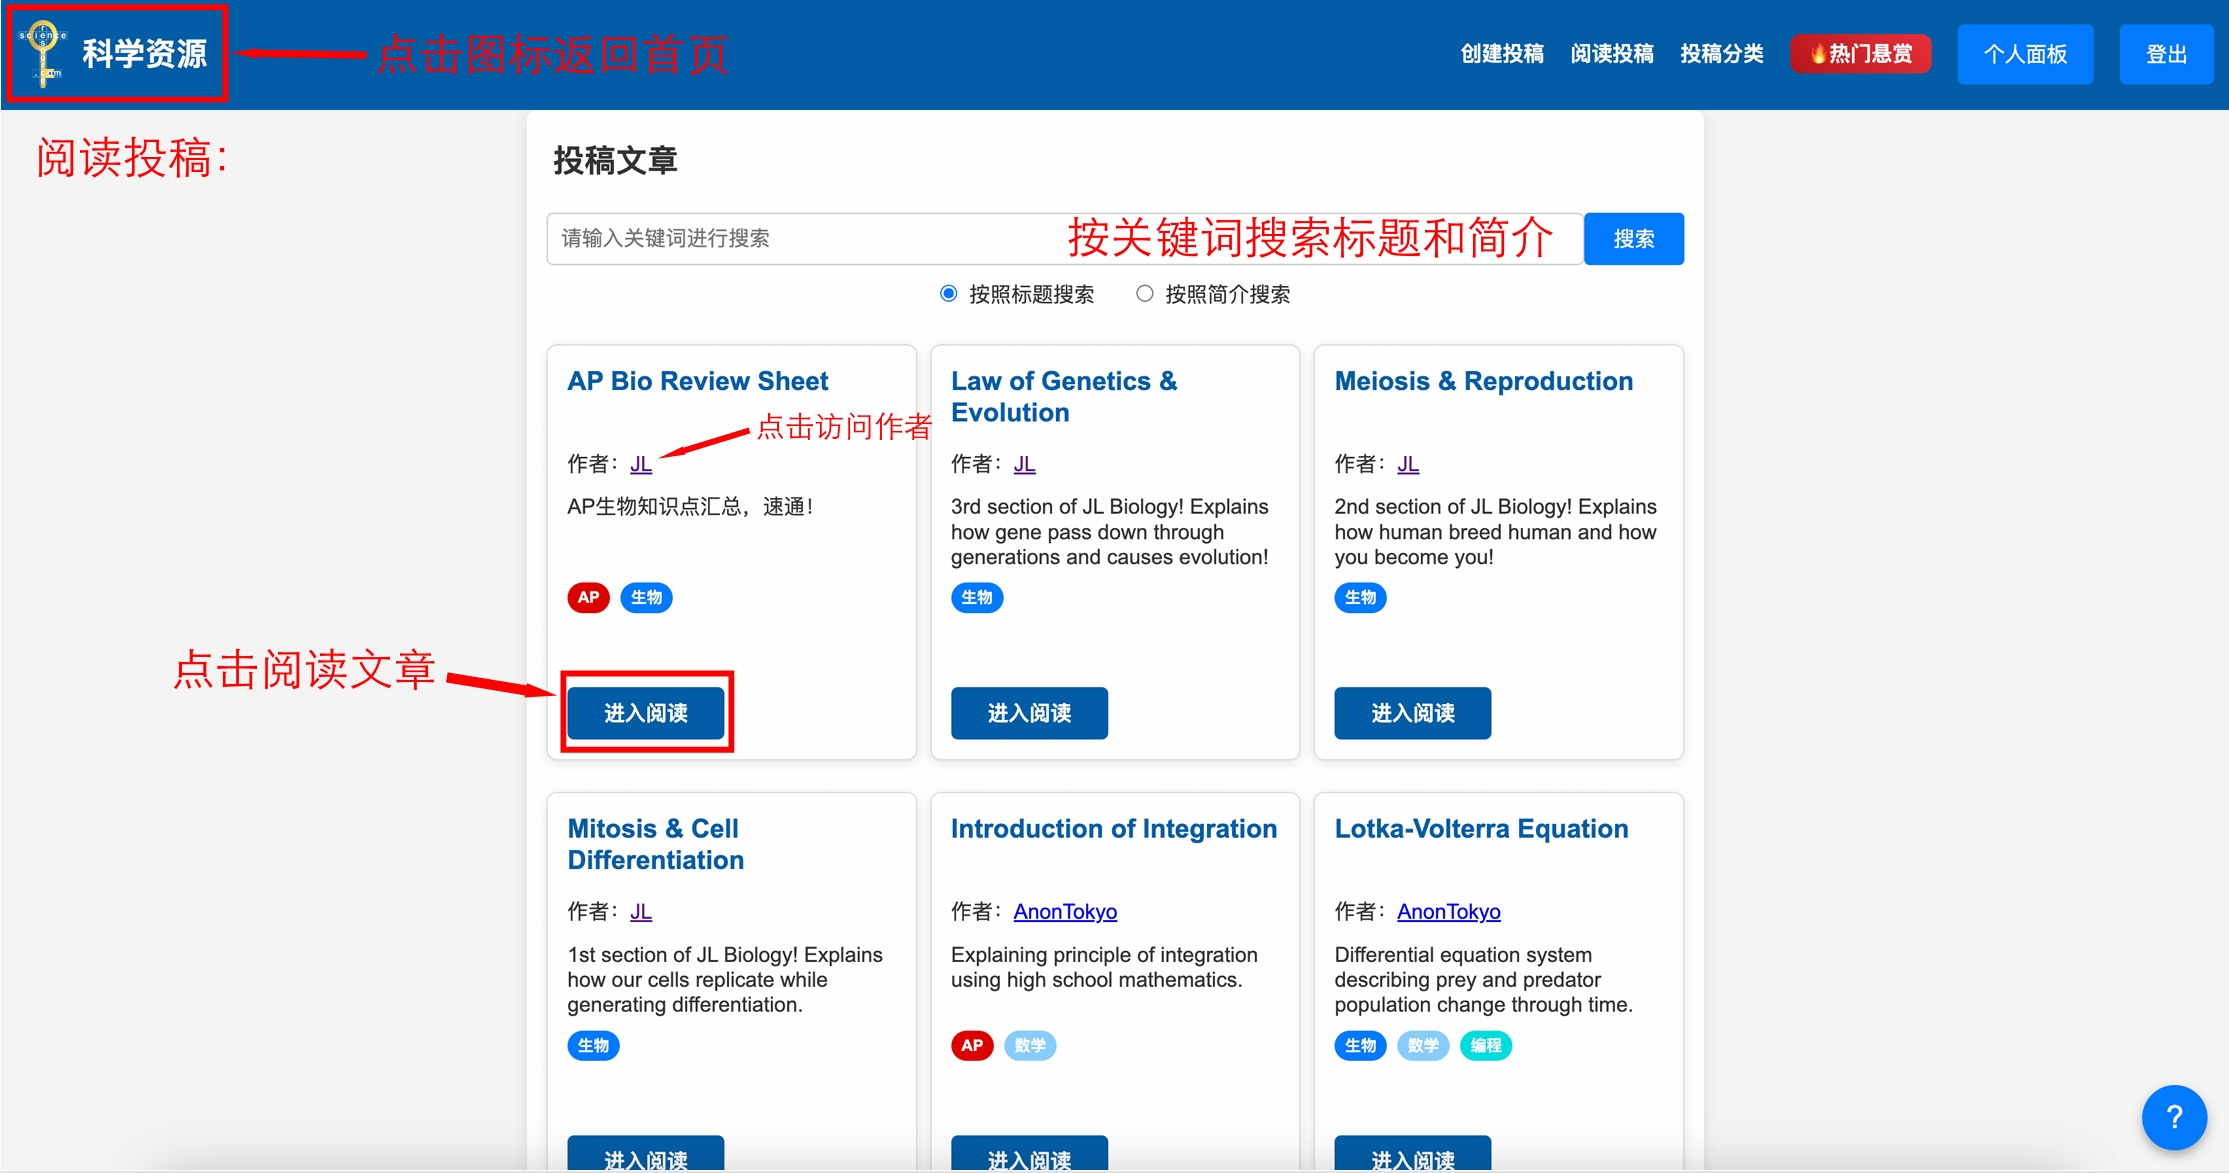Open the Meiosis & Reproduction title link
Viewport: 2229px width, 1173px height.
pyautogui.click(x=1483, y=381)
